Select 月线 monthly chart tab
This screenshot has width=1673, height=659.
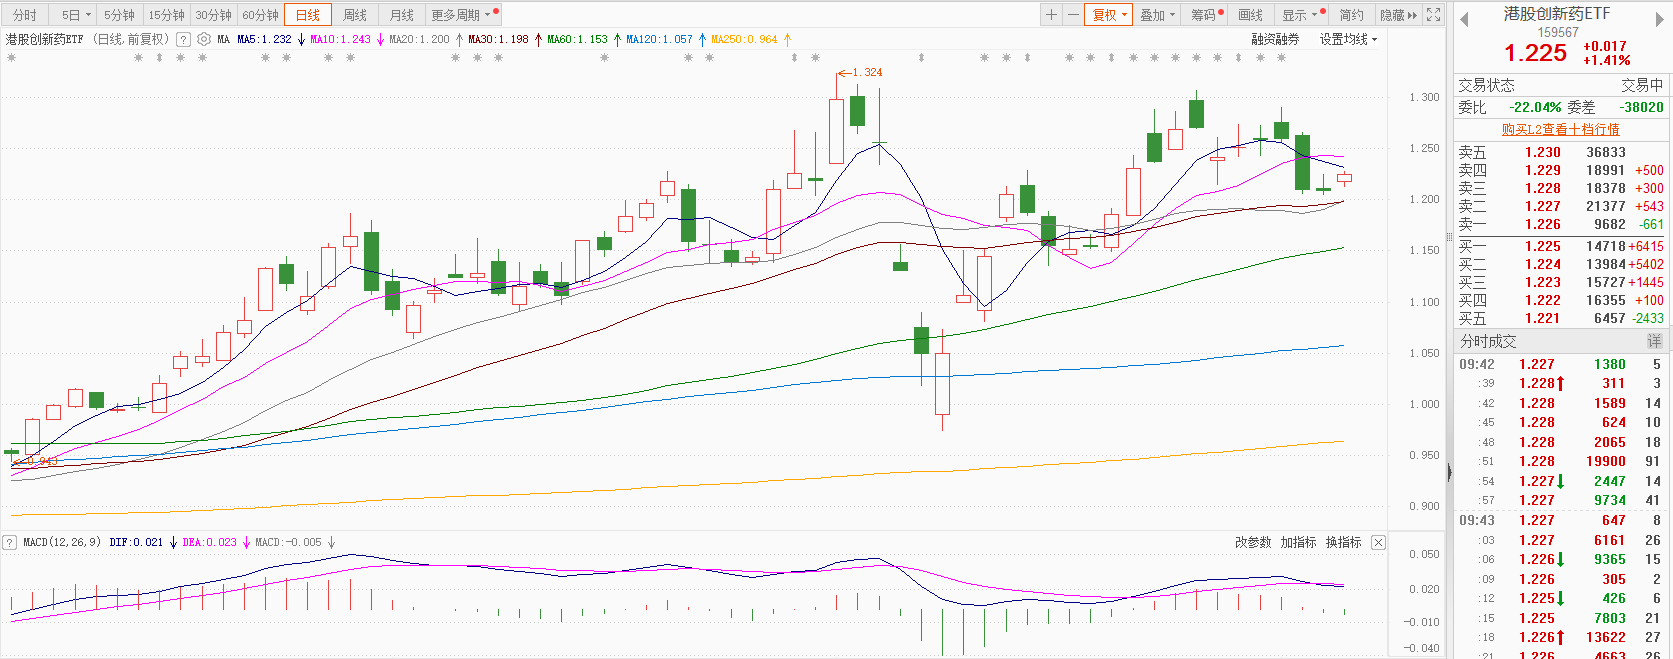pos(402,15)
